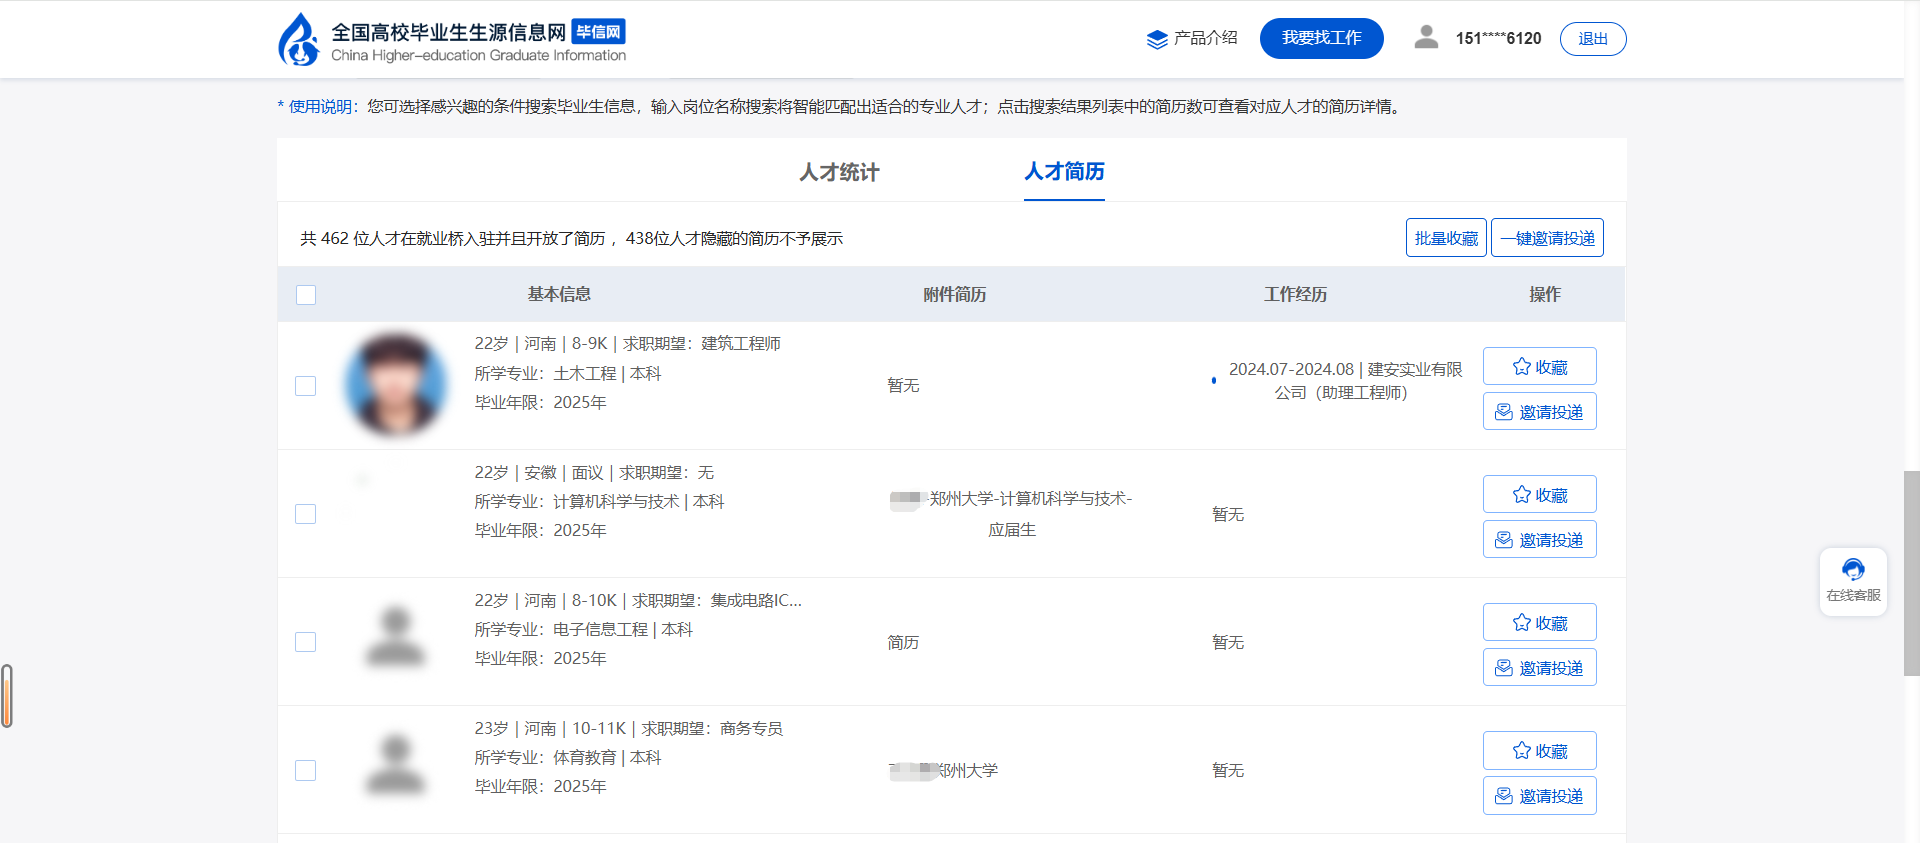Switch to the 人才统计 tab
Viewport: 1920px width, 843px height.
[839, 172]
